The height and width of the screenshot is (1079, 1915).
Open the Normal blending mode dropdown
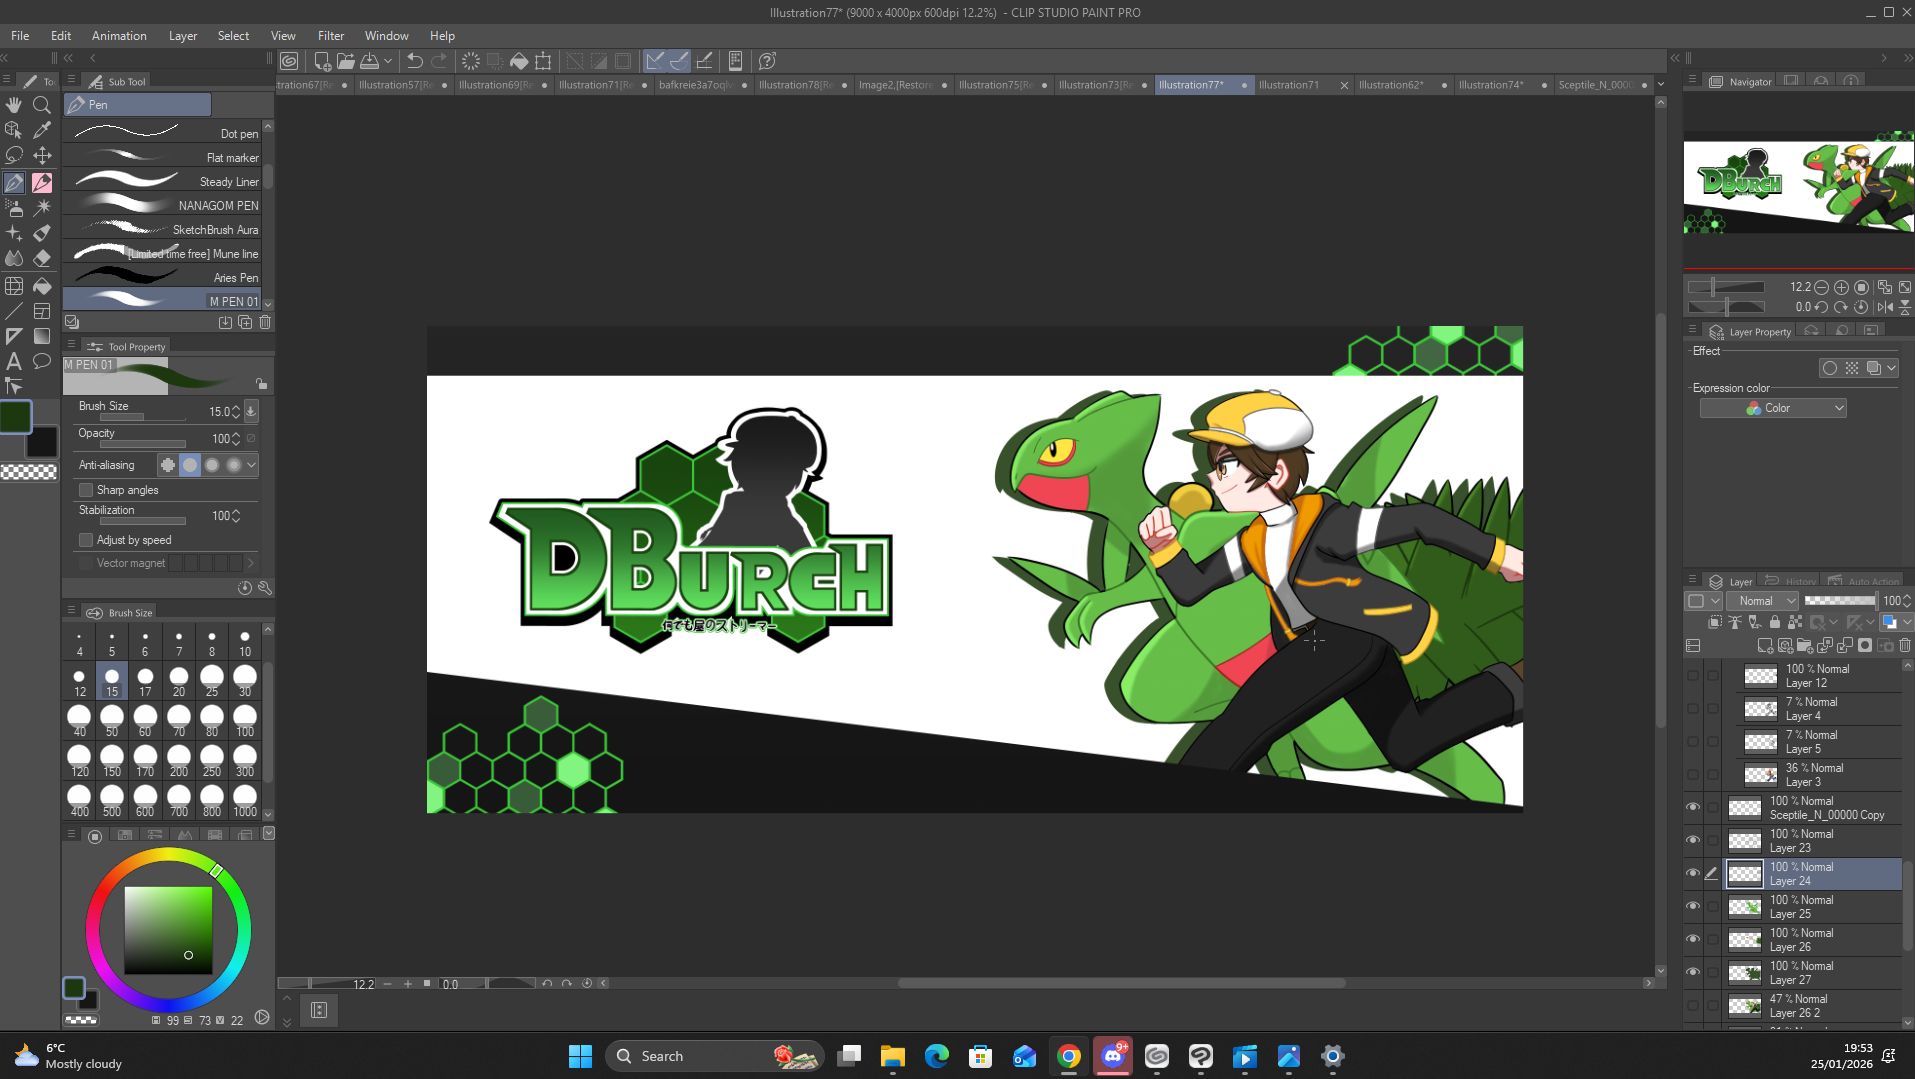coord(1766,601)
